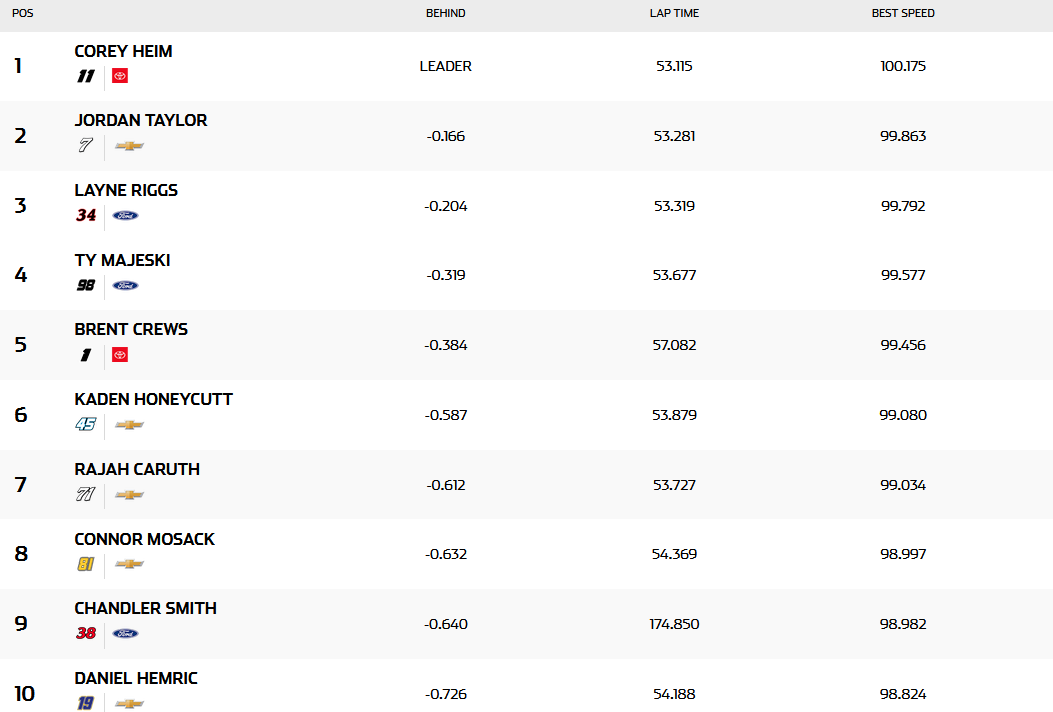This screenshot has width=1053, height=712.
Task: Click Layne Riggs' number 34 badge
Action: (x=86, y=216)
